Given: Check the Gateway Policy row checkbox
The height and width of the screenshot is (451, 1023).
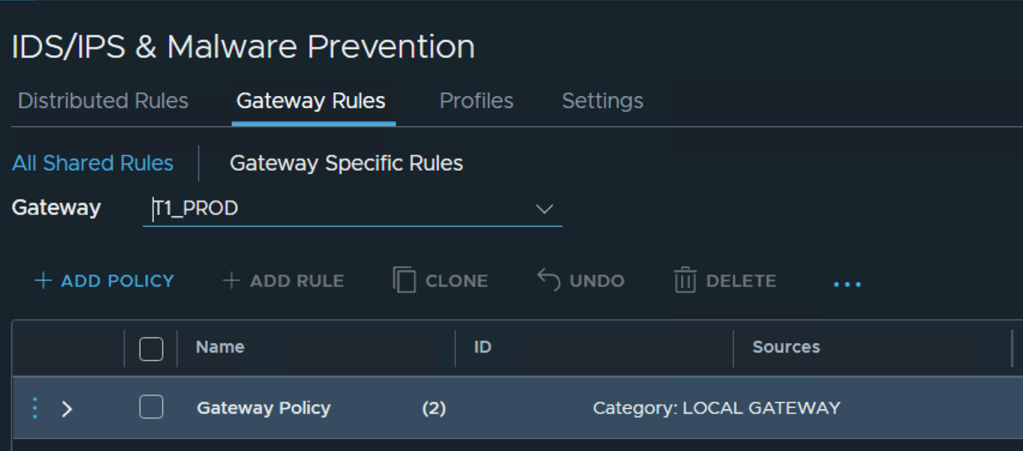Looking at the screenshot, I should coord(151,407).
